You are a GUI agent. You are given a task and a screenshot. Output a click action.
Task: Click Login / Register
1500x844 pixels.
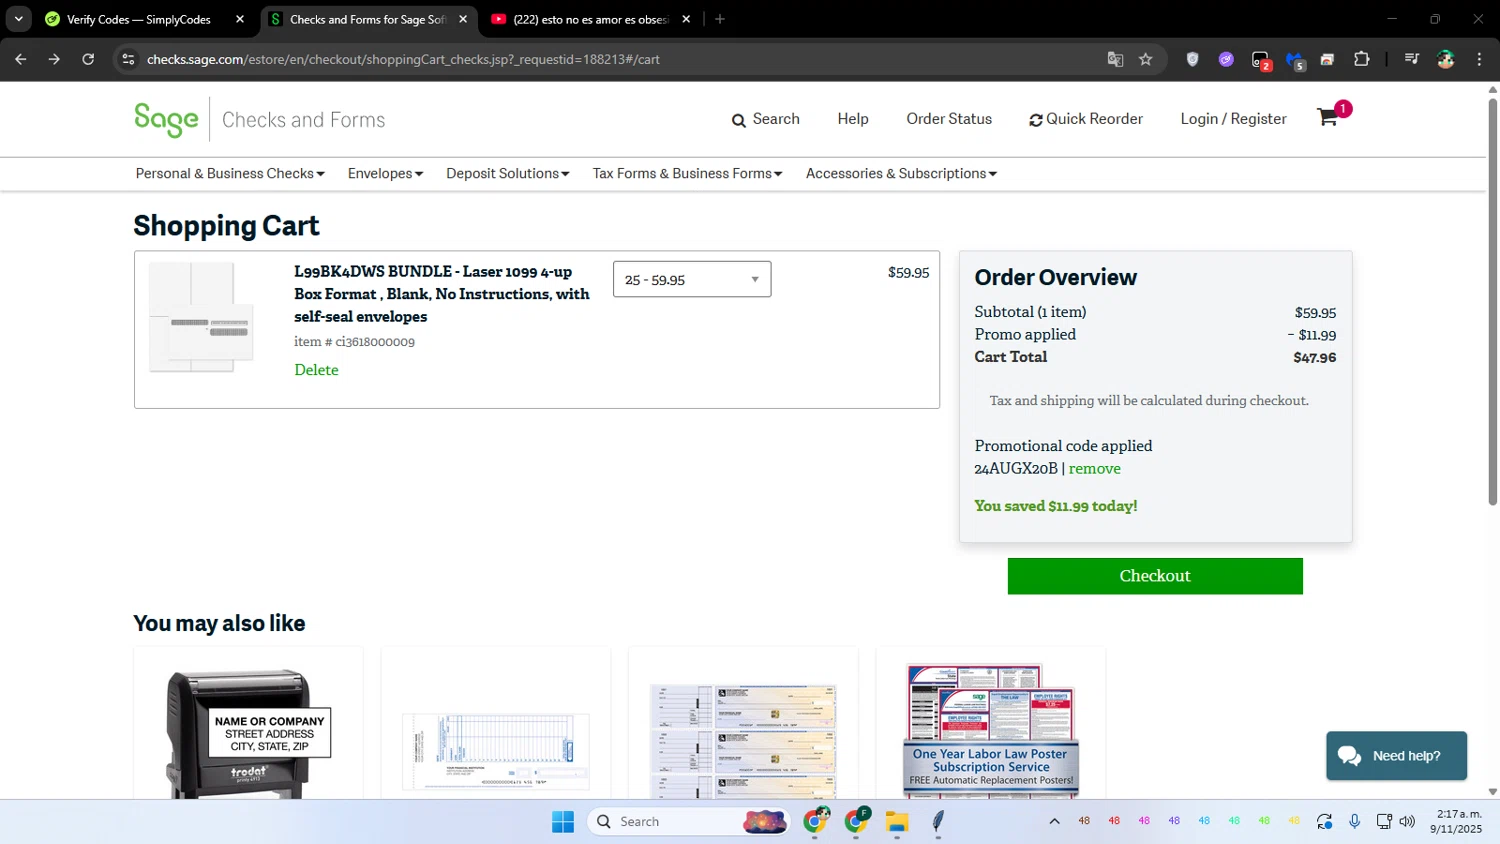pyautogui.click(x=1233, y=118)
